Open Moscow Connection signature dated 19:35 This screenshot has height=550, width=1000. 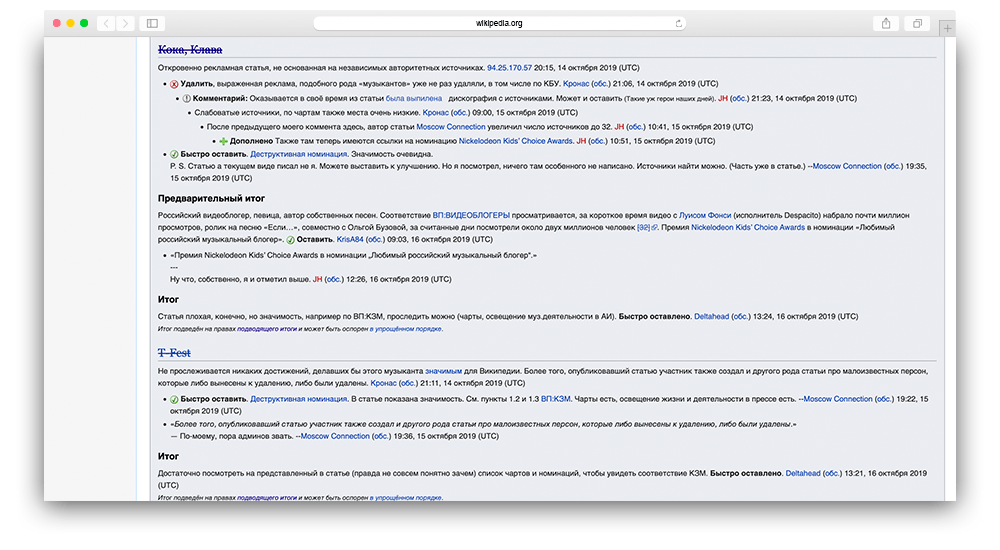(847, 166)
